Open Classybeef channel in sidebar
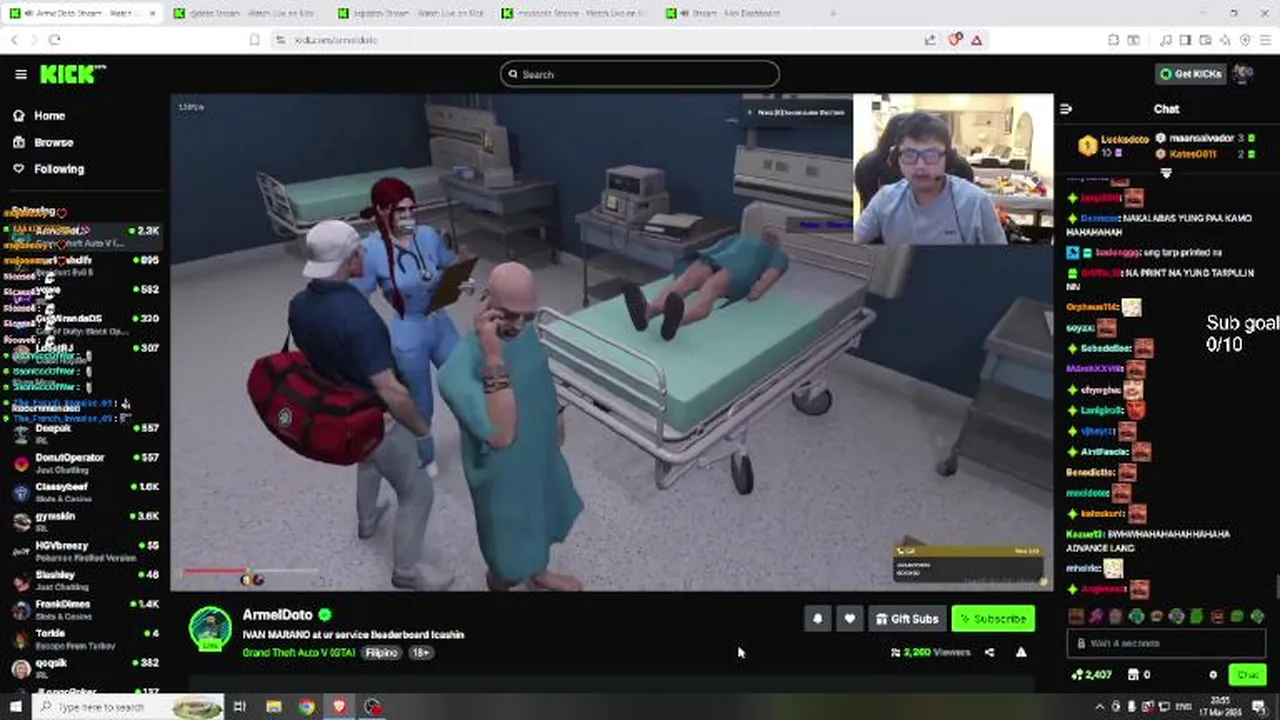This screenshot has width=1280, height=720. pos(85,492)
